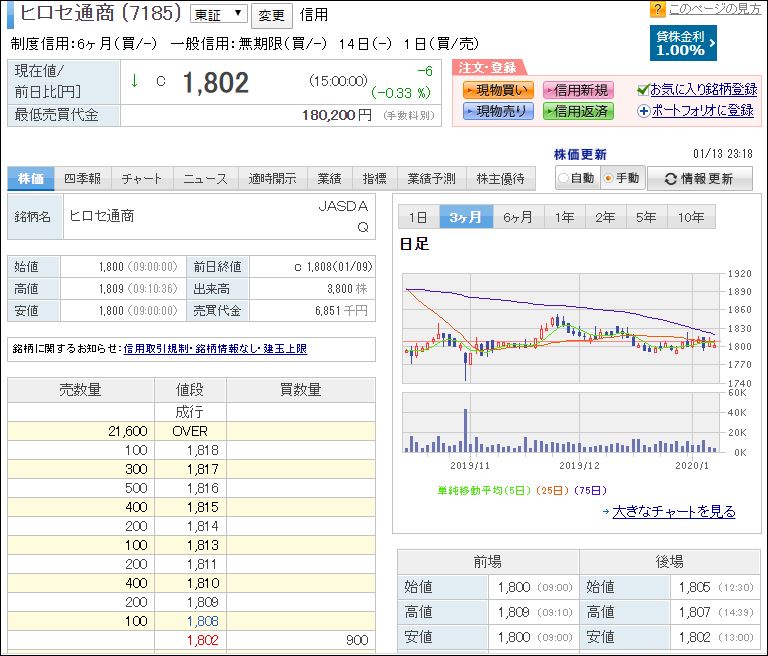Viewport: 768px width, 656px height.
Task: Select the 5年 chart period
Action: click(647, 217)
